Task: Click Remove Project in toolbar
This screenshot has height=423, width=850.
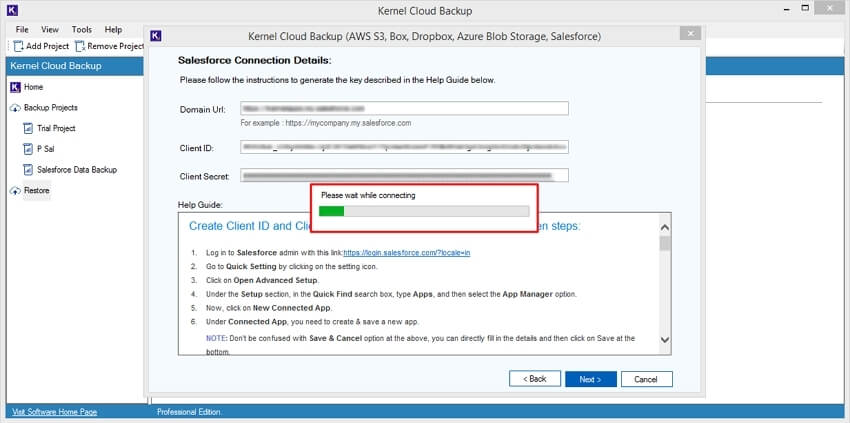Action: (109, 46)
